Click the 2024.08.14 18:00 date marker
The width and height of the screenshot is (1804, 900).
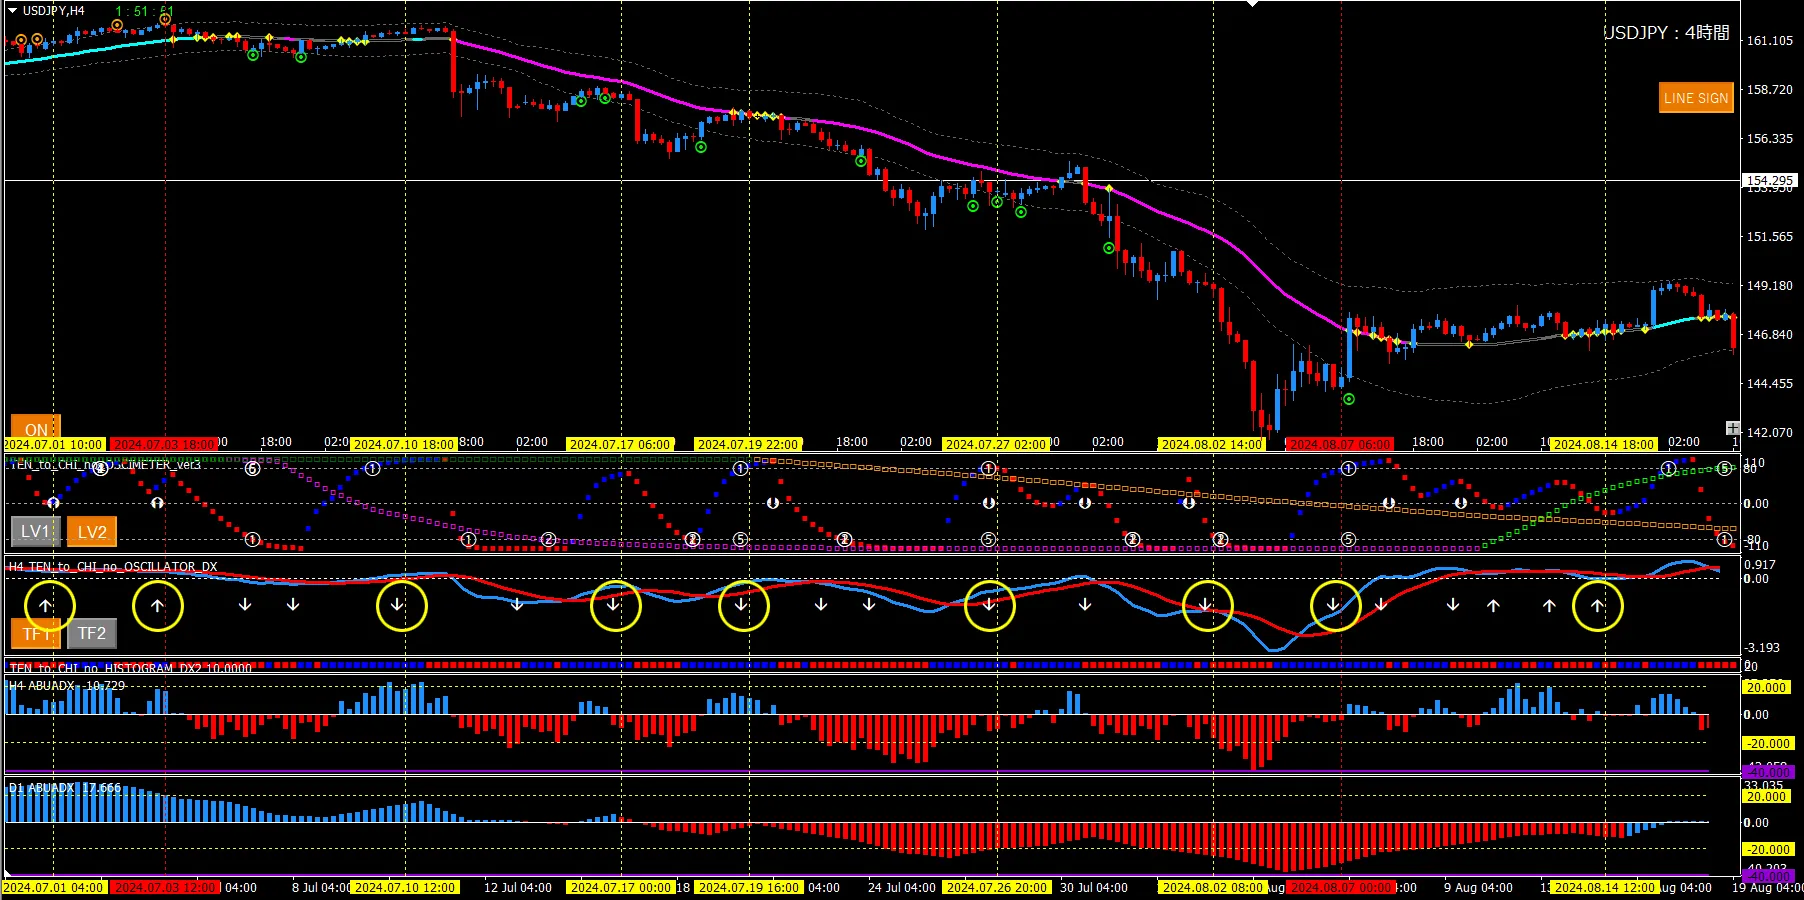point(1605,444)
